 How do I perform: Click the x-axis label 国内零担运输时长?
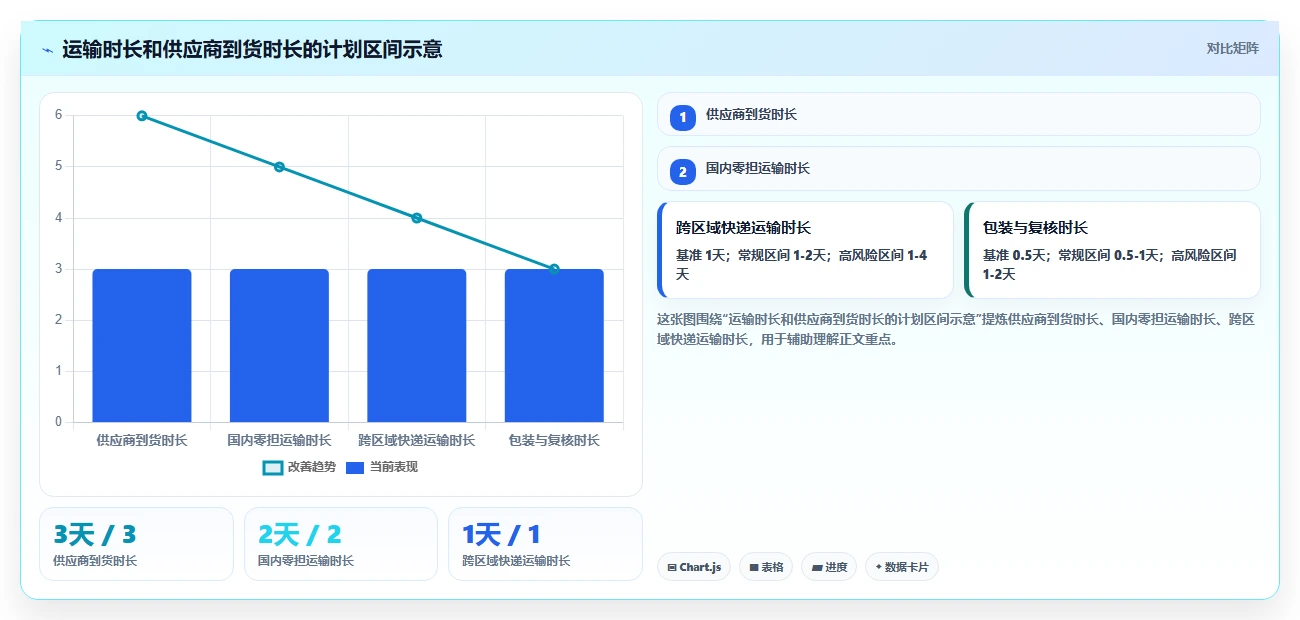279,440
